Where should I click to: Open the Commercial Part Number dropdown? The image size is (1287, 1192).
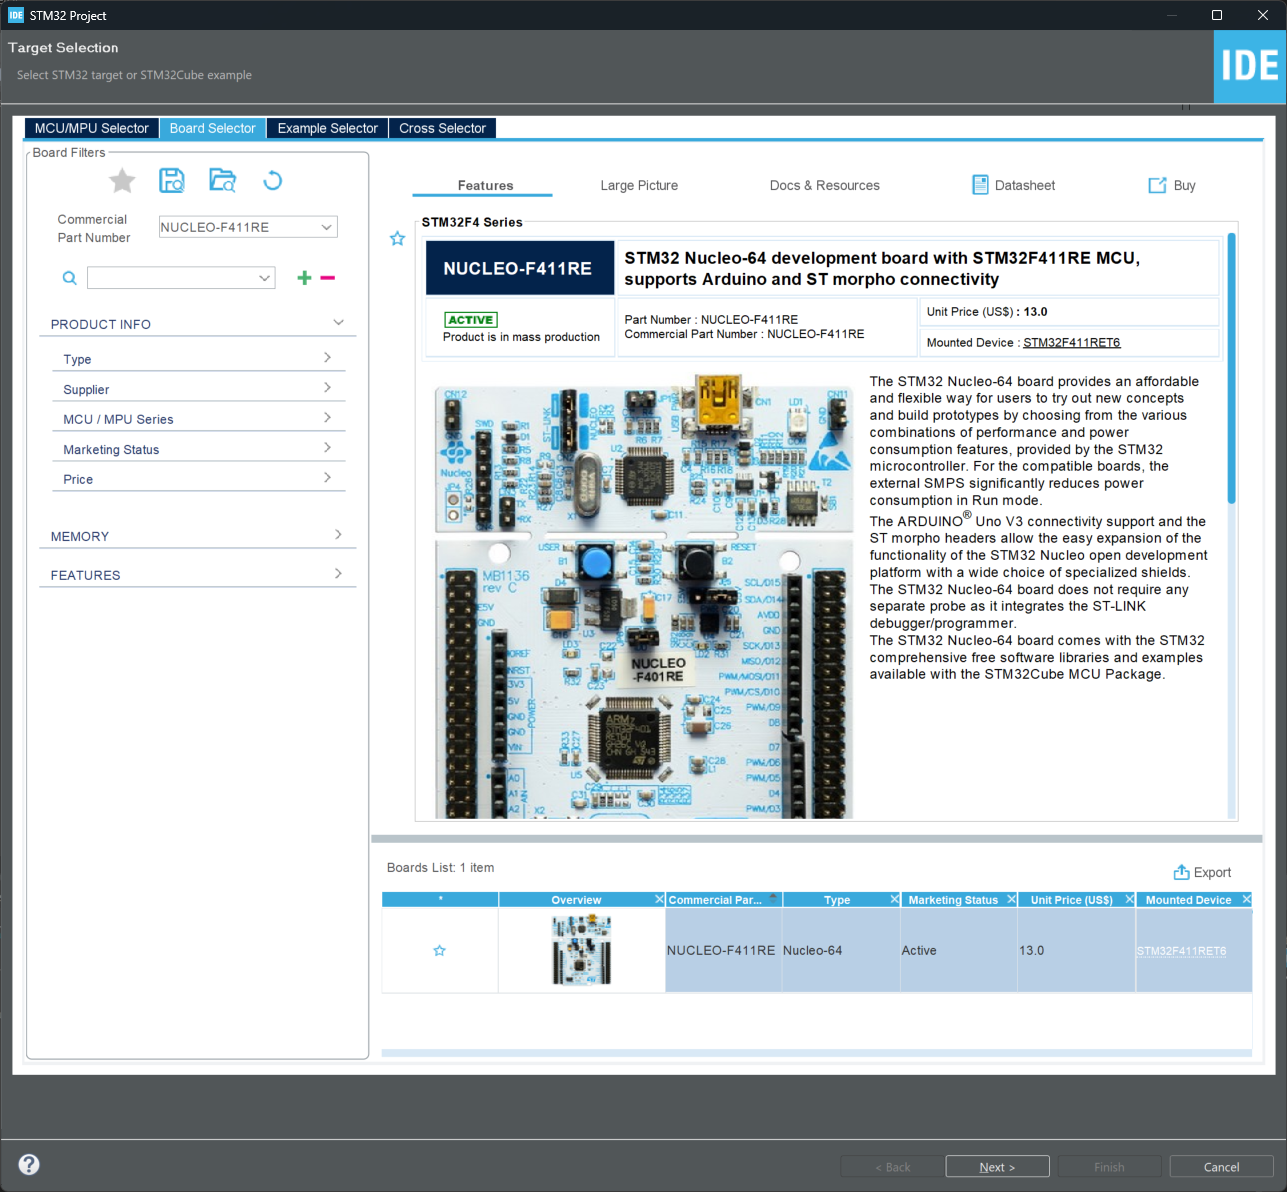click(326, 227)
